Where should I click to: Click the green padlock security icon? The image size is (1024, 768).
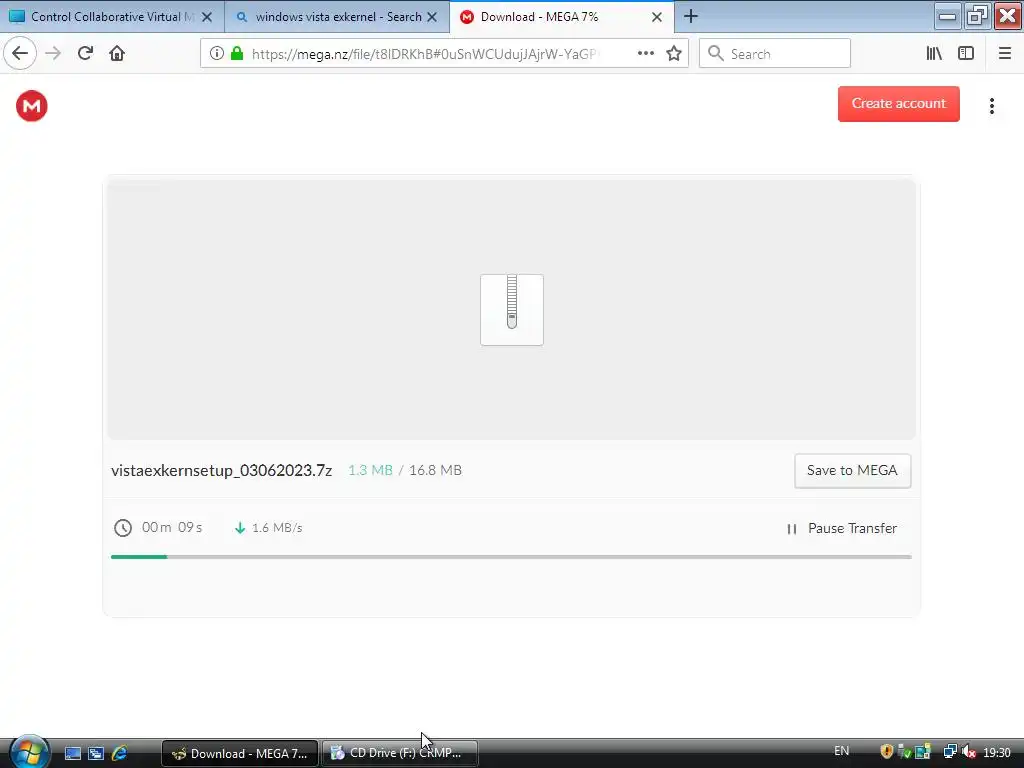tap(237, 54)
